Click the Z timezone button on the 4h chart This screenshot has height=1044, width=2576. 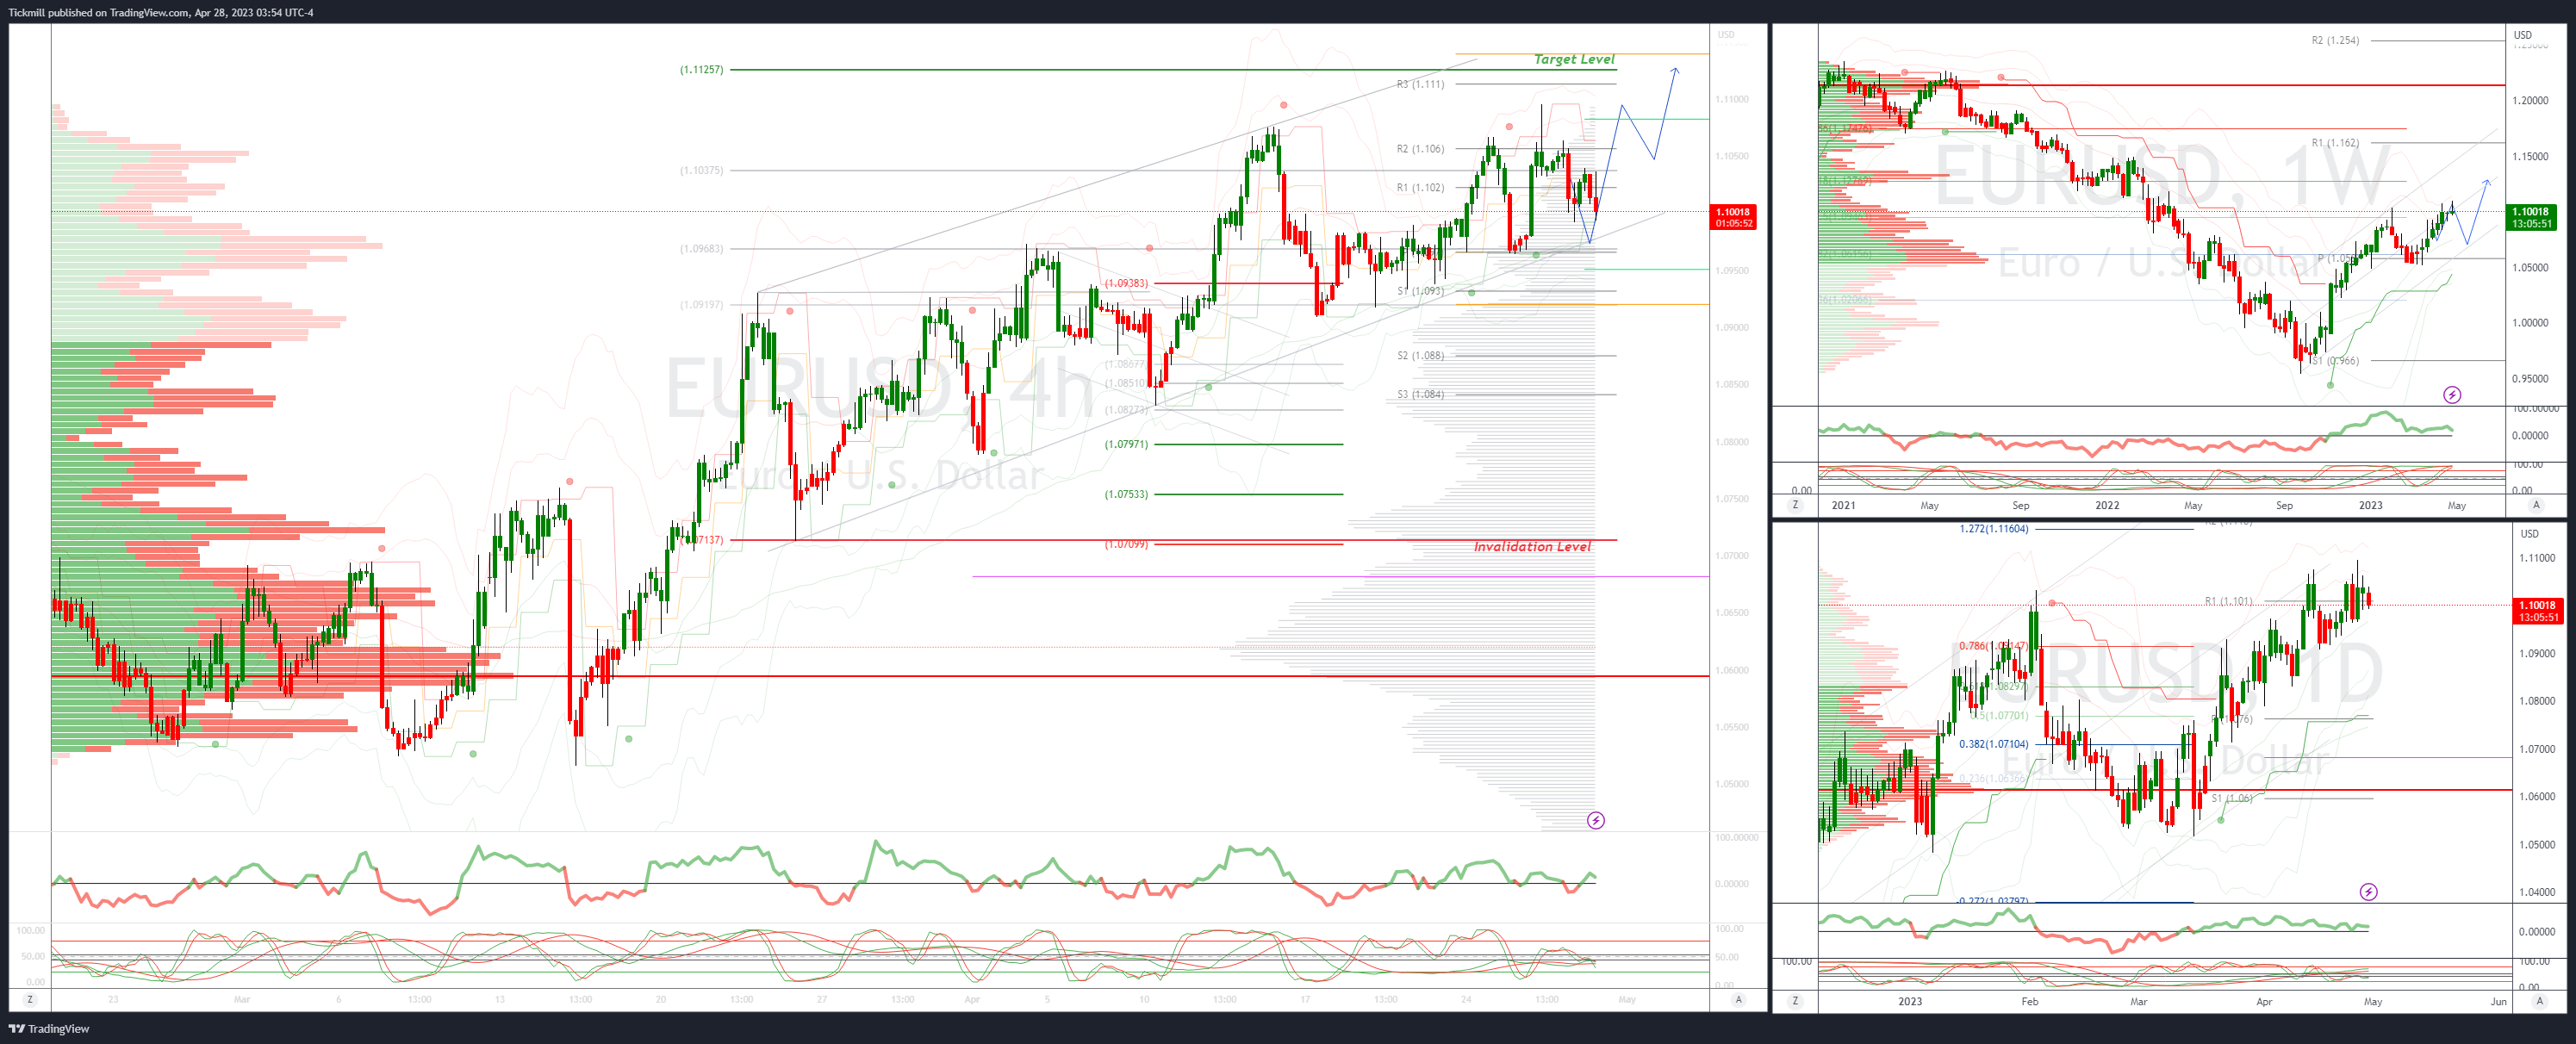coord(30,999)
